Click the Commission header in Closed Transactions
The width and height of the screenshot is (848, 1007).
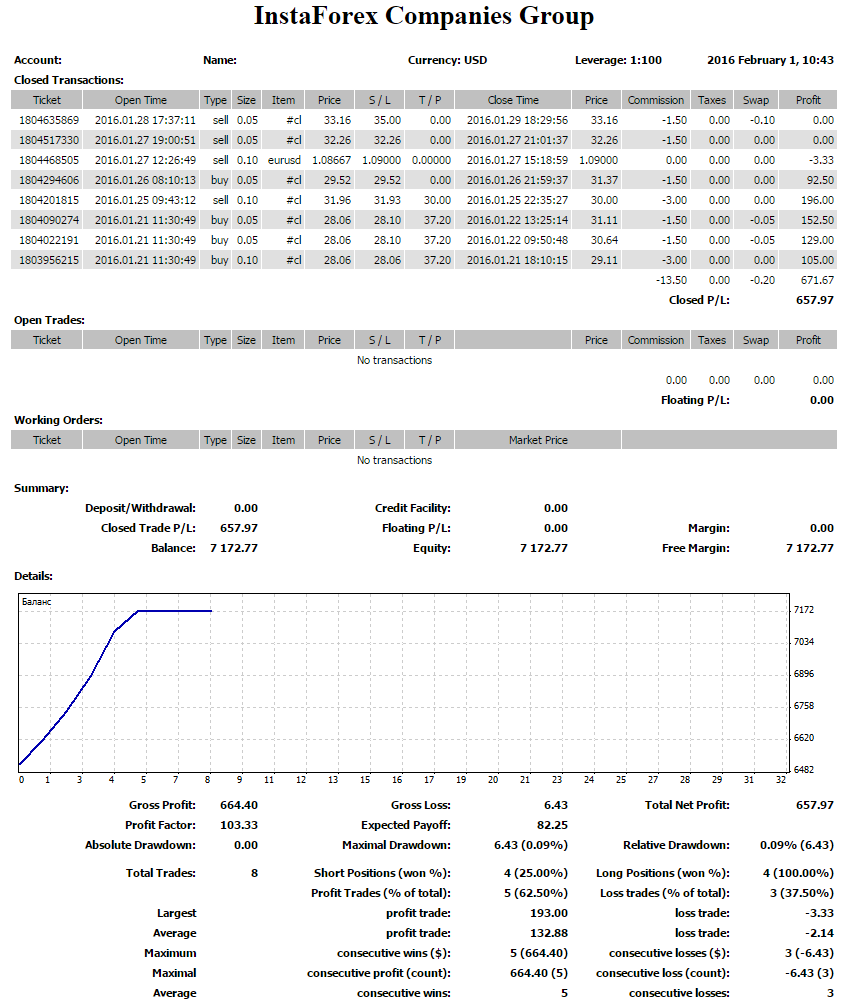(655, 100)
